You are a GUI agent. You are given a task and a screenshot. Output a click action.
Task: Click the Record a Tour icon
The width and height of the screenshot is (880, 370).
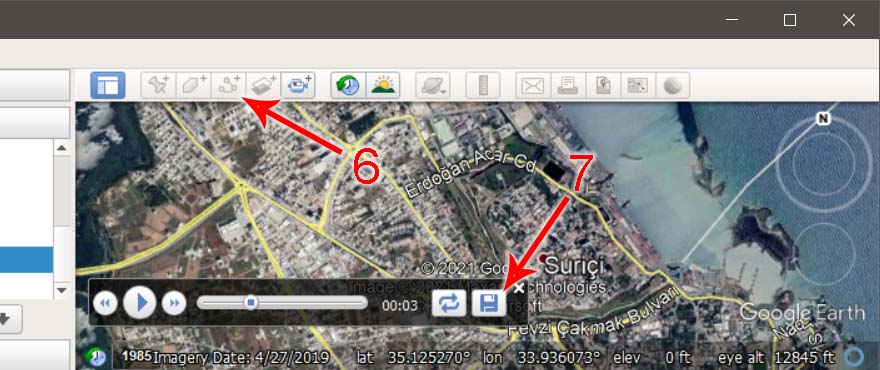298,85
